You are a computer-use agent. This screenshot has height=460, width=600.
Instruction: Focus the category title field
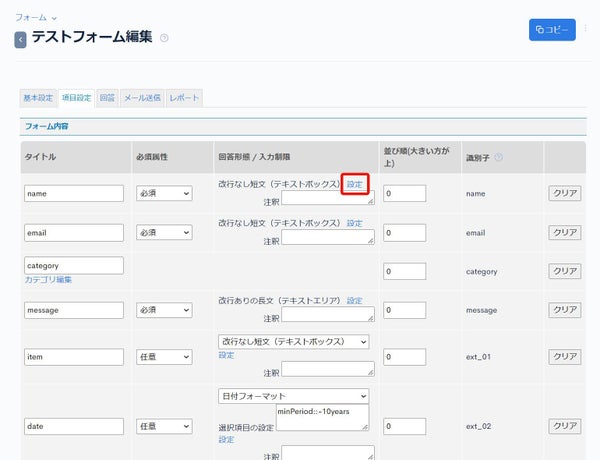[x=74, y=265]
